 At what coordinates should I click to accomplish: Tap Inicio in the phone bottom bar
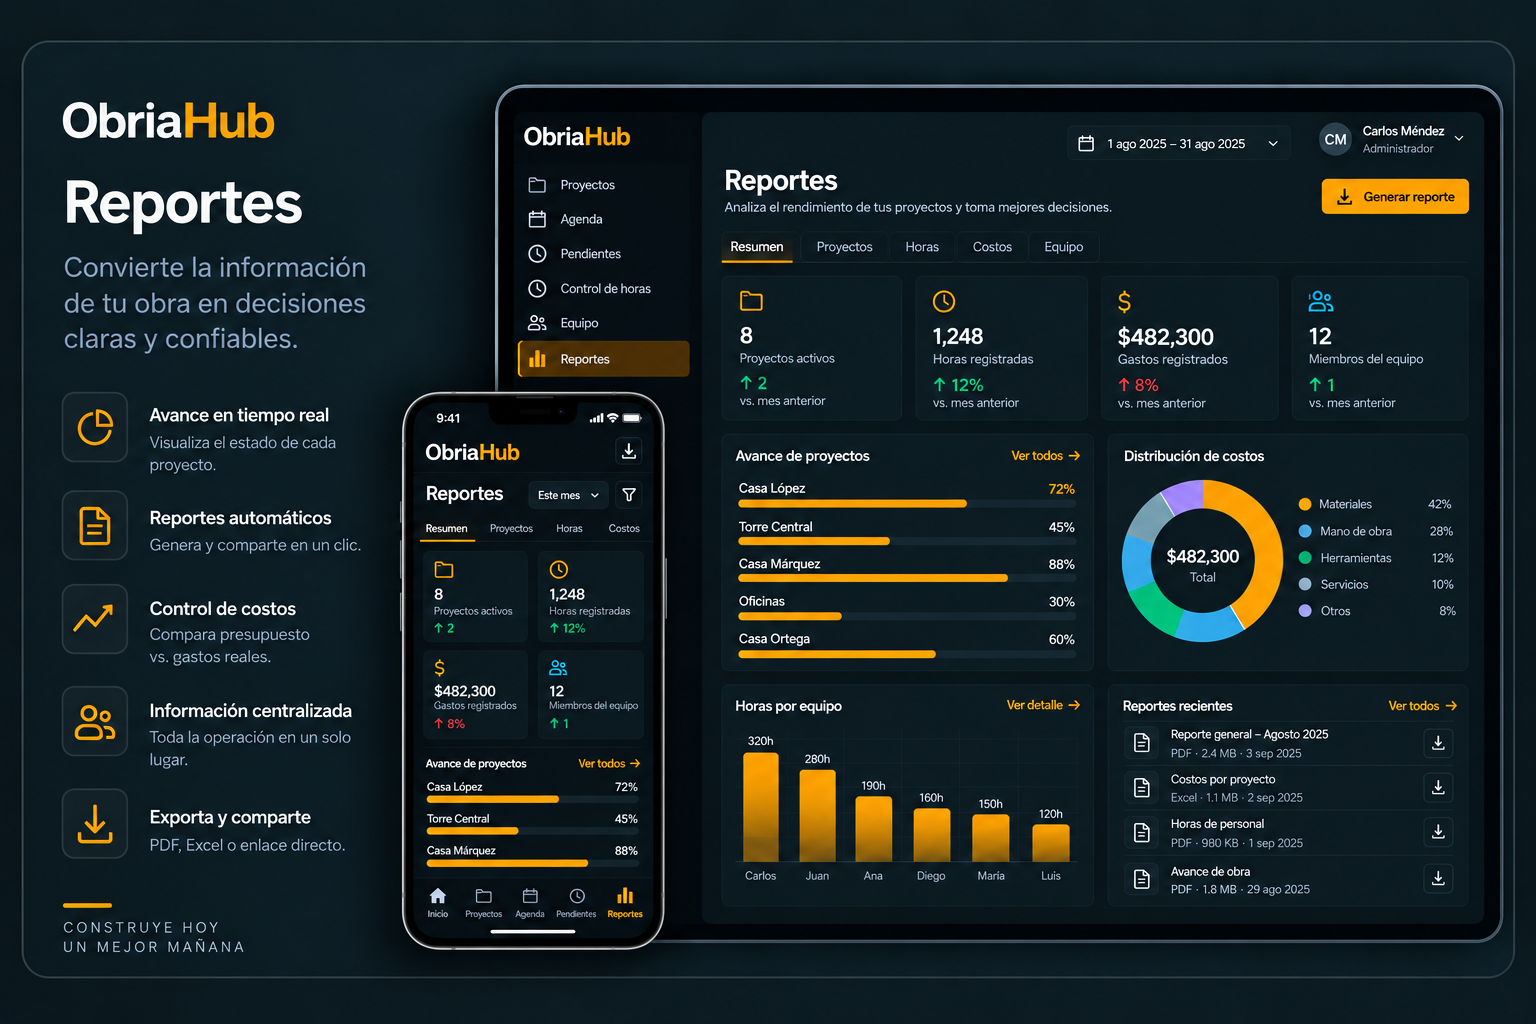tap(438, 902)
